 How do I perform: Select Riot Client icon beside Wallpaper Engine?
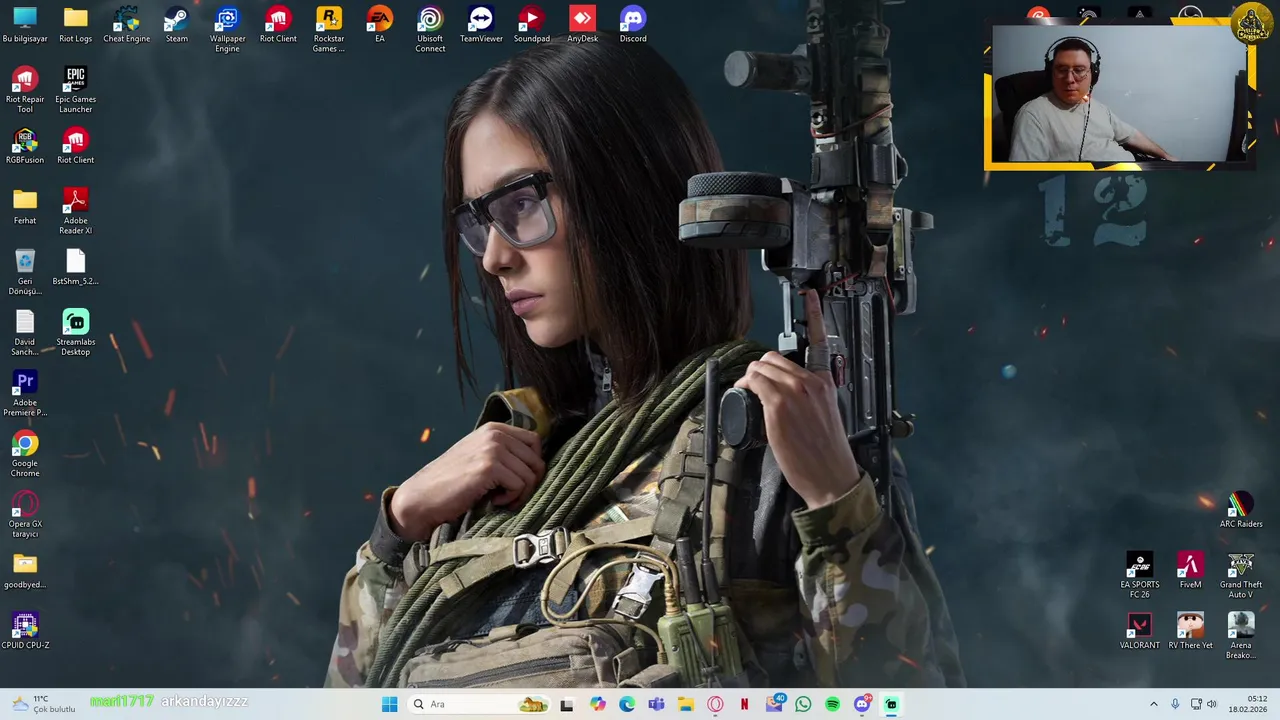coord(278,25)
